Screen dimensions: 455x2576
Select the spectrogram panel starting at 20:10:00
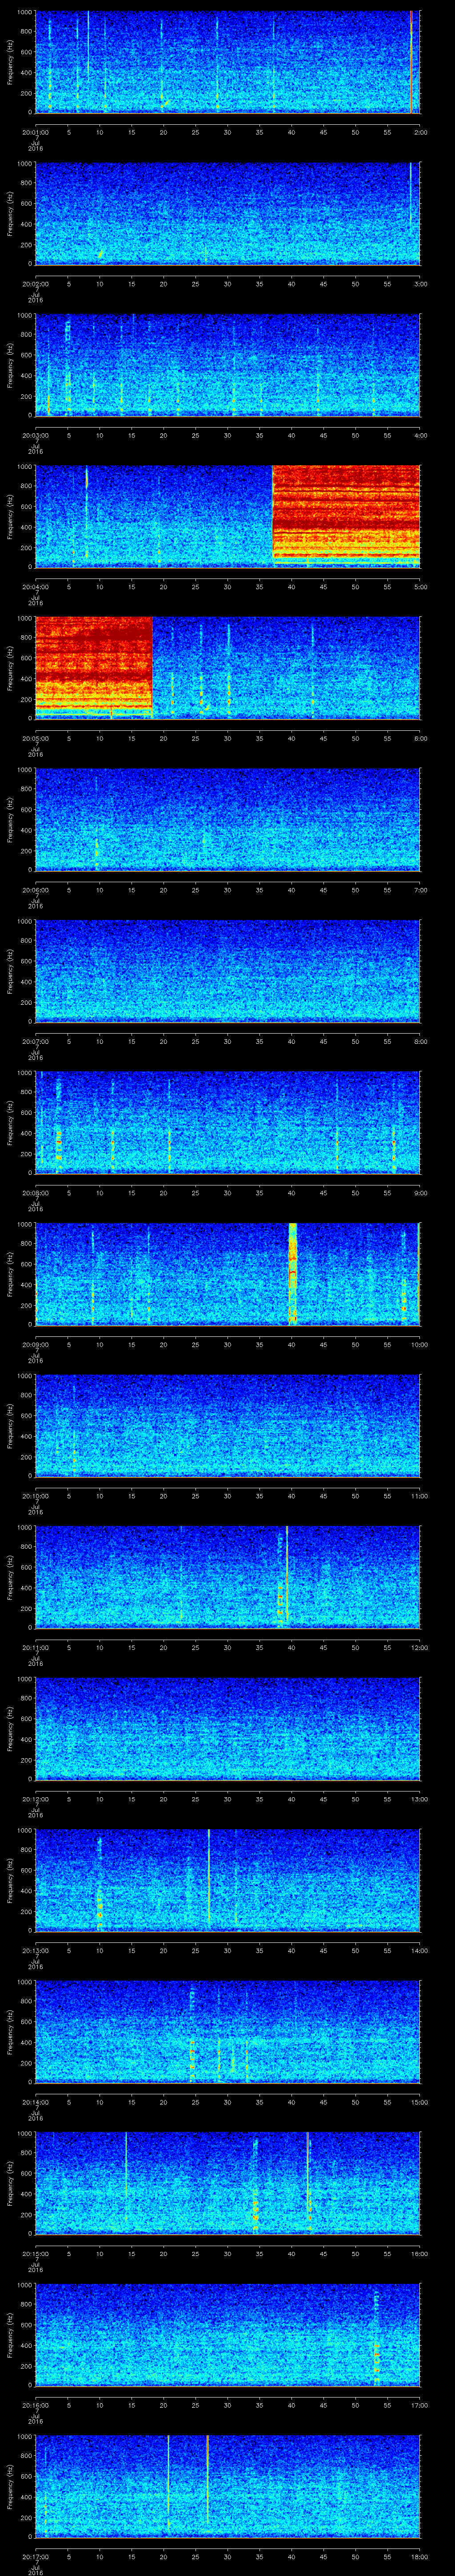[x=227, y=1425]
